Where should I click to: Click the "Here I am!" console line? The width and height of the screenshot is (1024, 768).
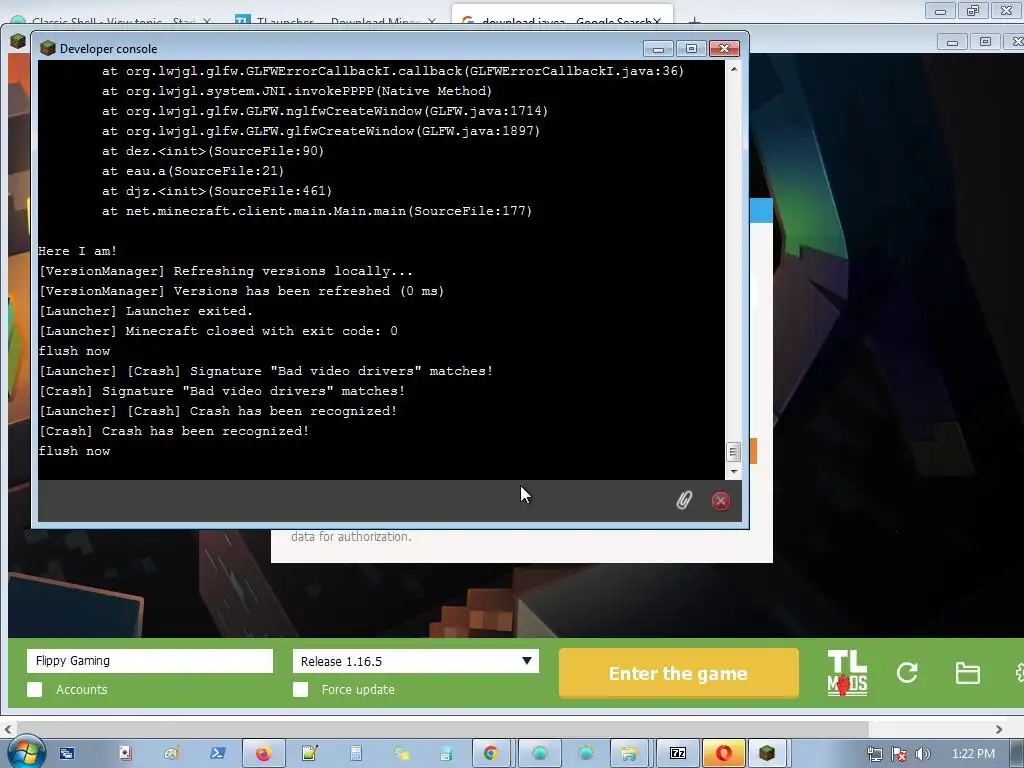coord(78,251)
